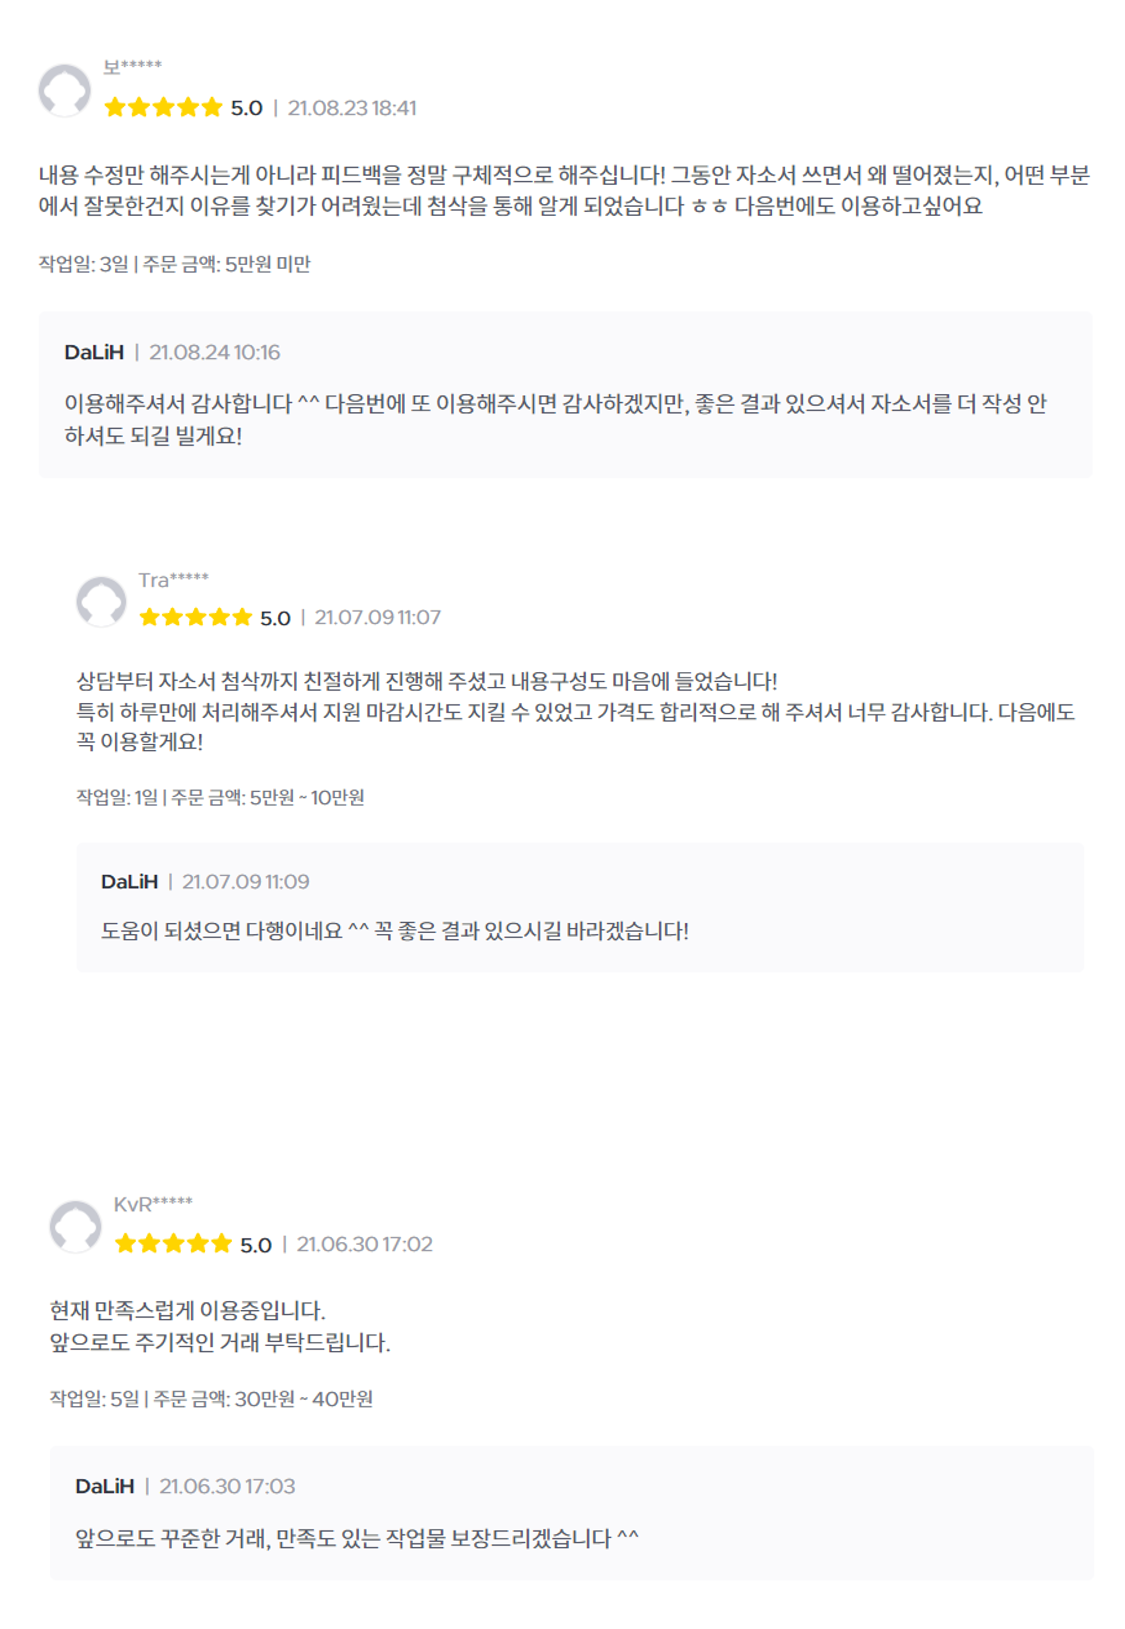Image resolution: width=1125 pixels, height=1629 pixels.
Task: Click the profile avatar of reviewer Tra*****
Action: 101,602
